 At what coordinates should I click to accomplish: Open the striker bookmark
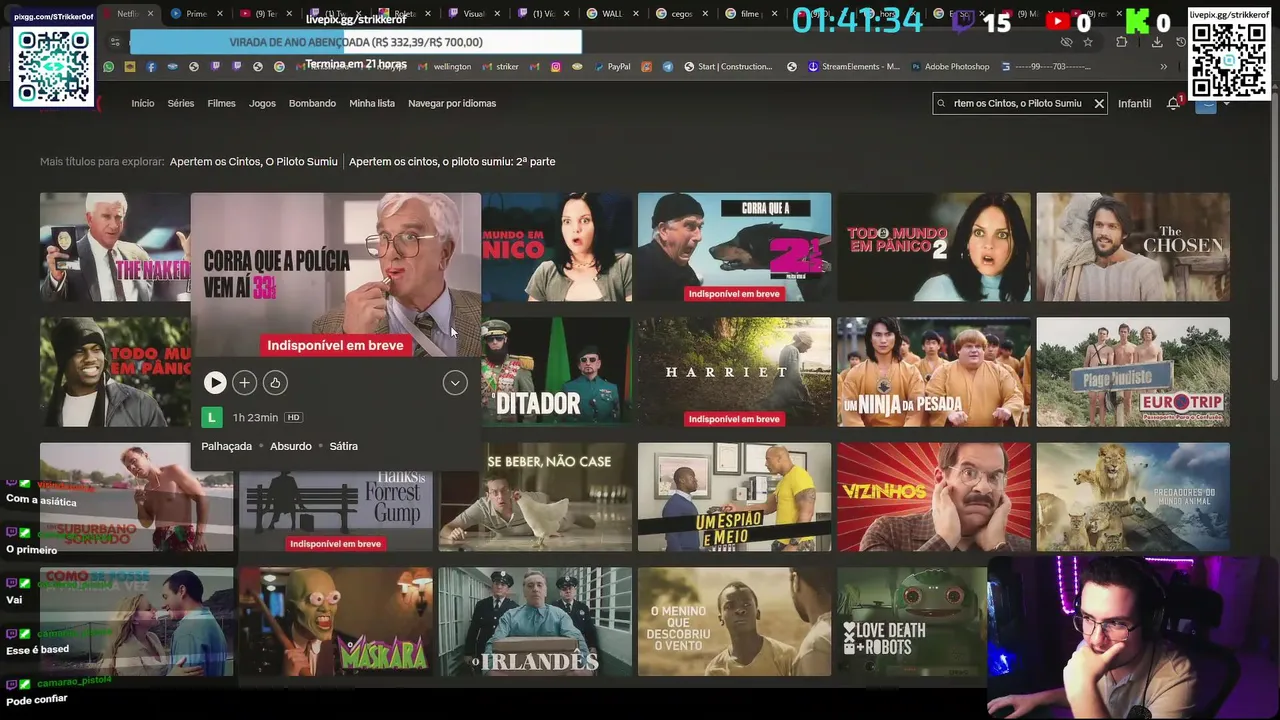pyautogui.click(x=501, y=67)
